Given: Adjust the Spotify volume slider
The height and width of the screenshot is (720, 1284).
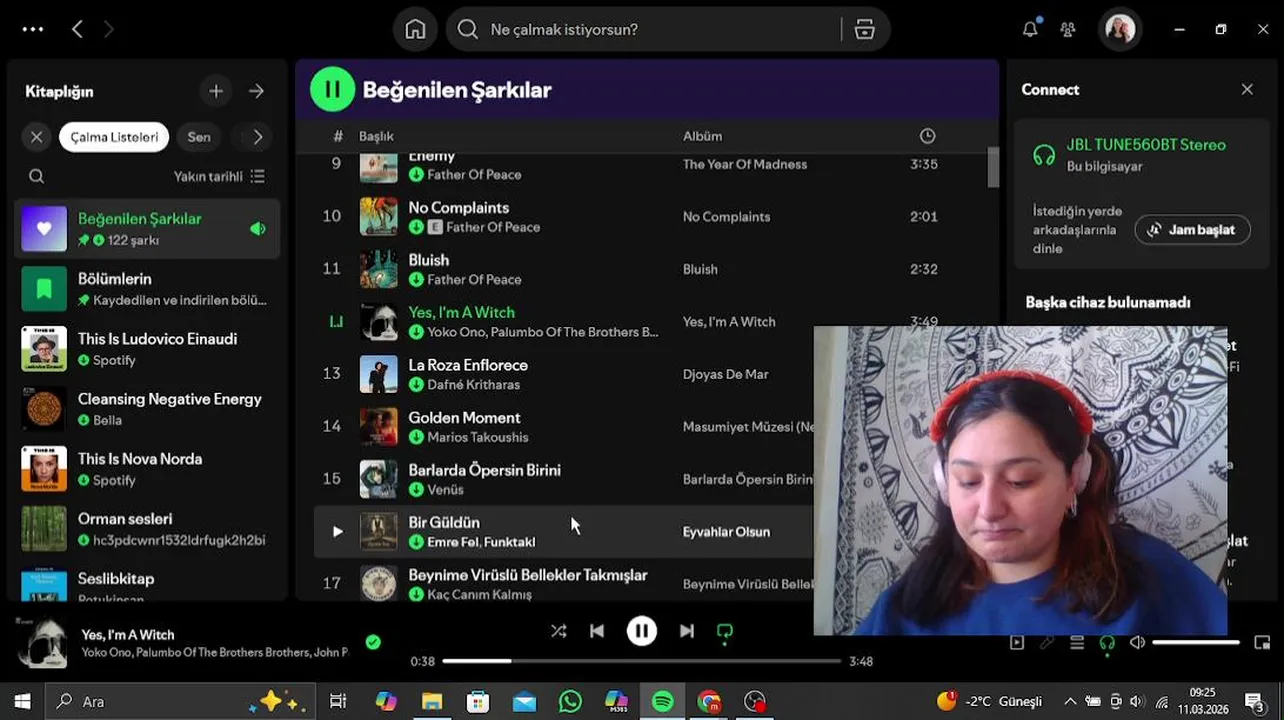Looking at the screenshot, I should pyautogui.click(x=1196, y=643).
